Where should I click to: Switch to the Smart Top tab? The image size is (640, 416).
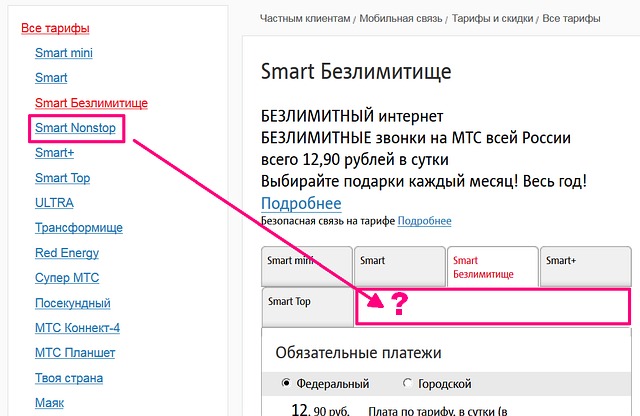pyautogui.click(x=307, y=307)
